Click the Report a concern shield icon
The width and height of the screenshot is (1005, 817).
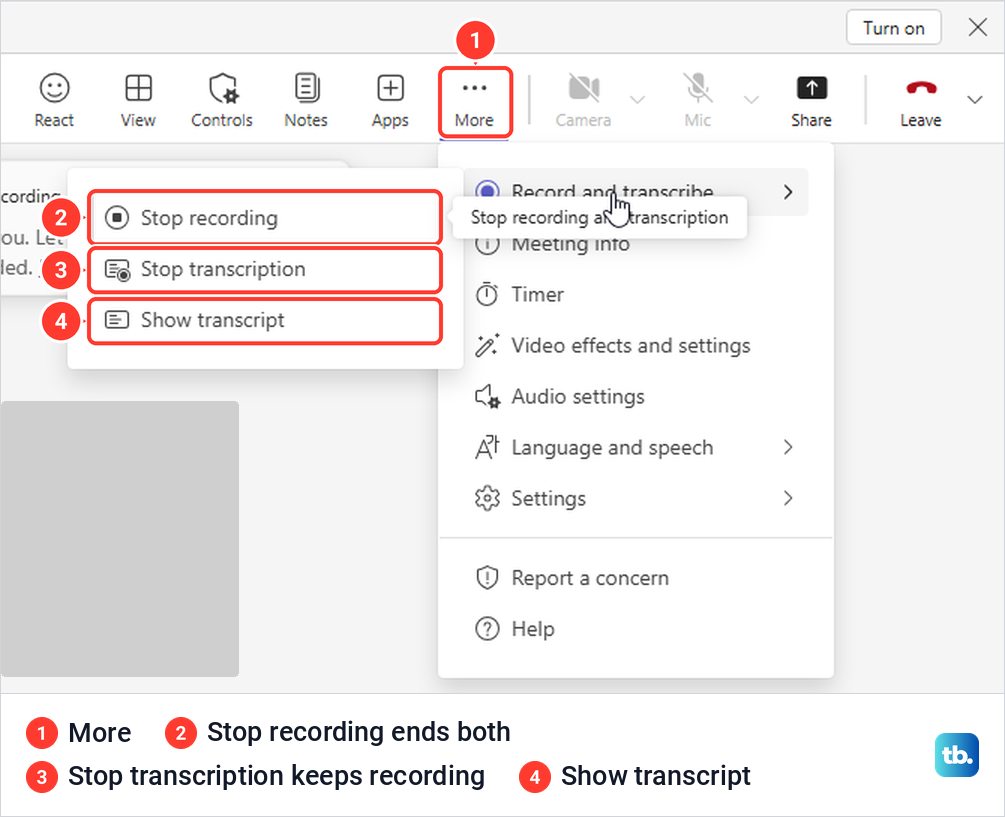[487, 578]
